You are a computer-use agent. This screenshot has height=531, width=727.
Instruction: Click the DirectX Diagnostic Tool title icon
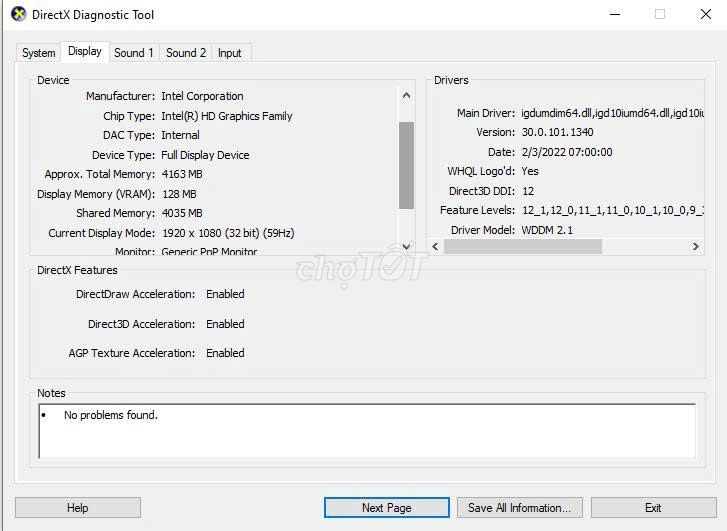coord(19,14)
